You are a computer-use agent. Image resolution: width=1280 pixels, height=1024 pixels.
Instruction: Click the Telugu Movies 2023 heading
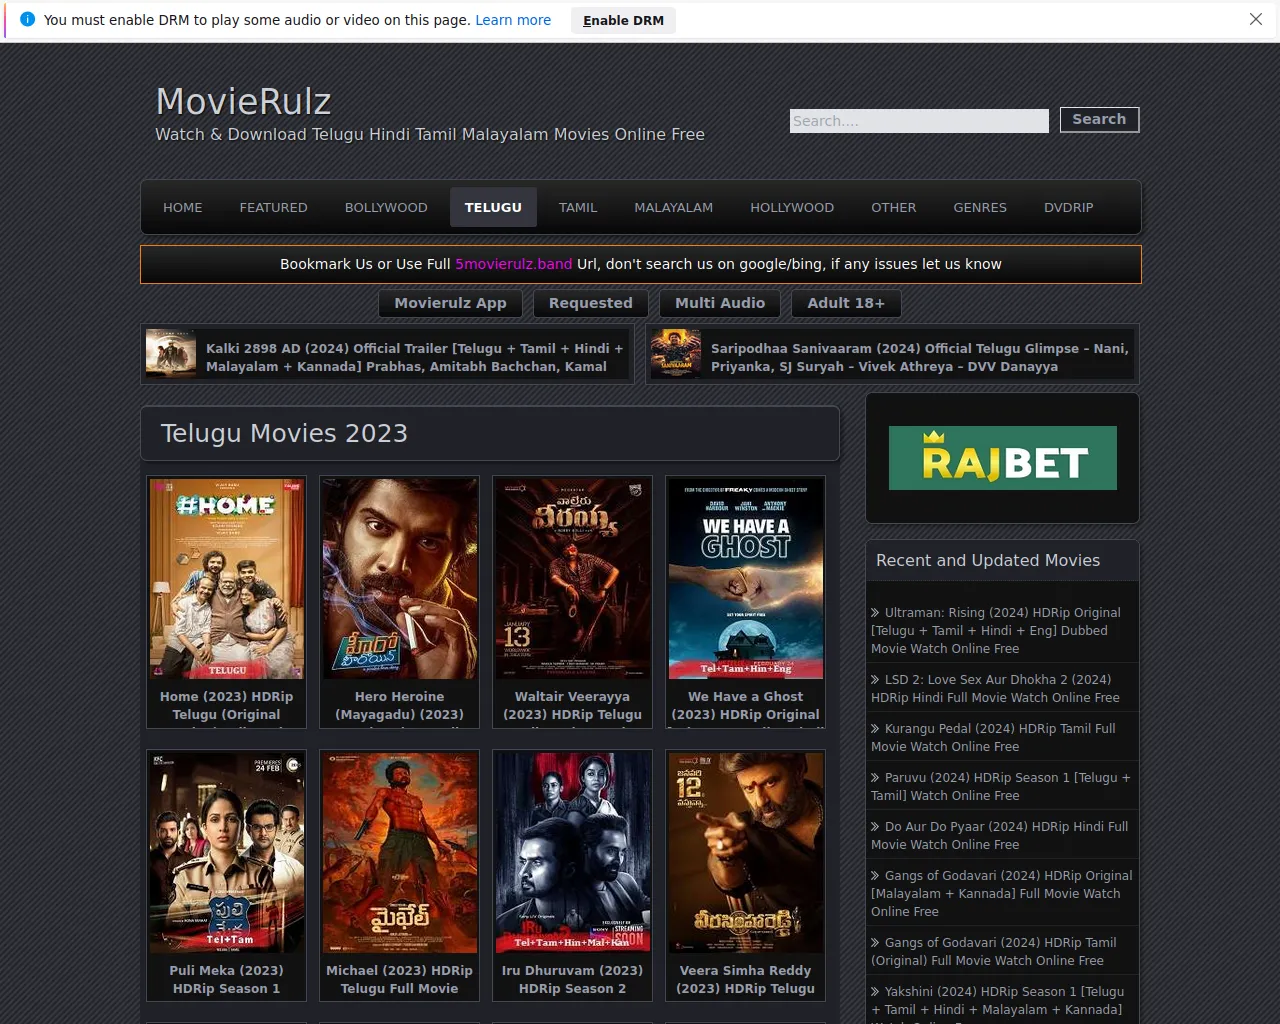pyautogui.click(x=284, y=434)
